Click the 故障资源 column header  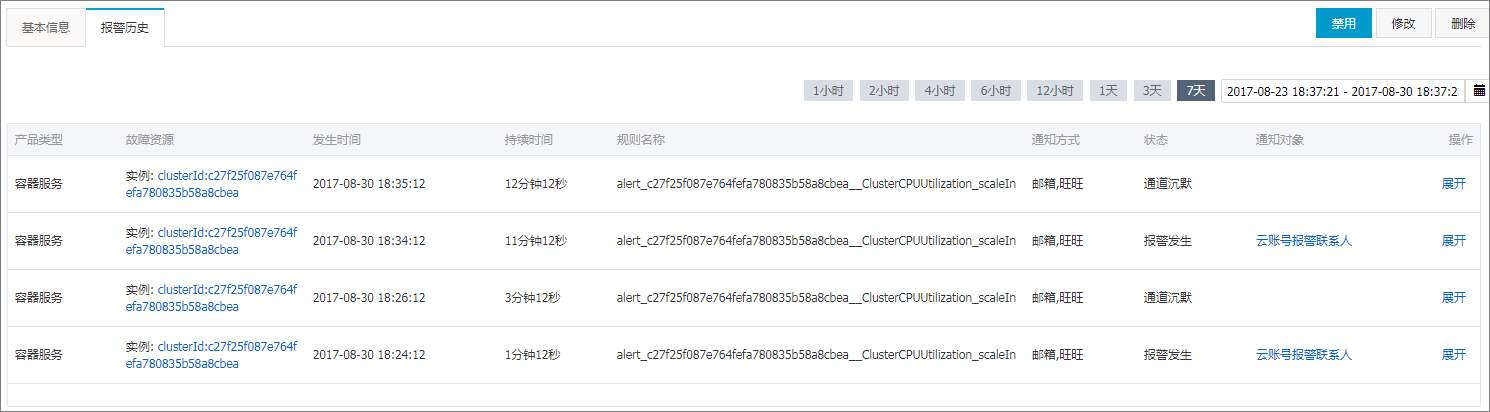(150, 140)
